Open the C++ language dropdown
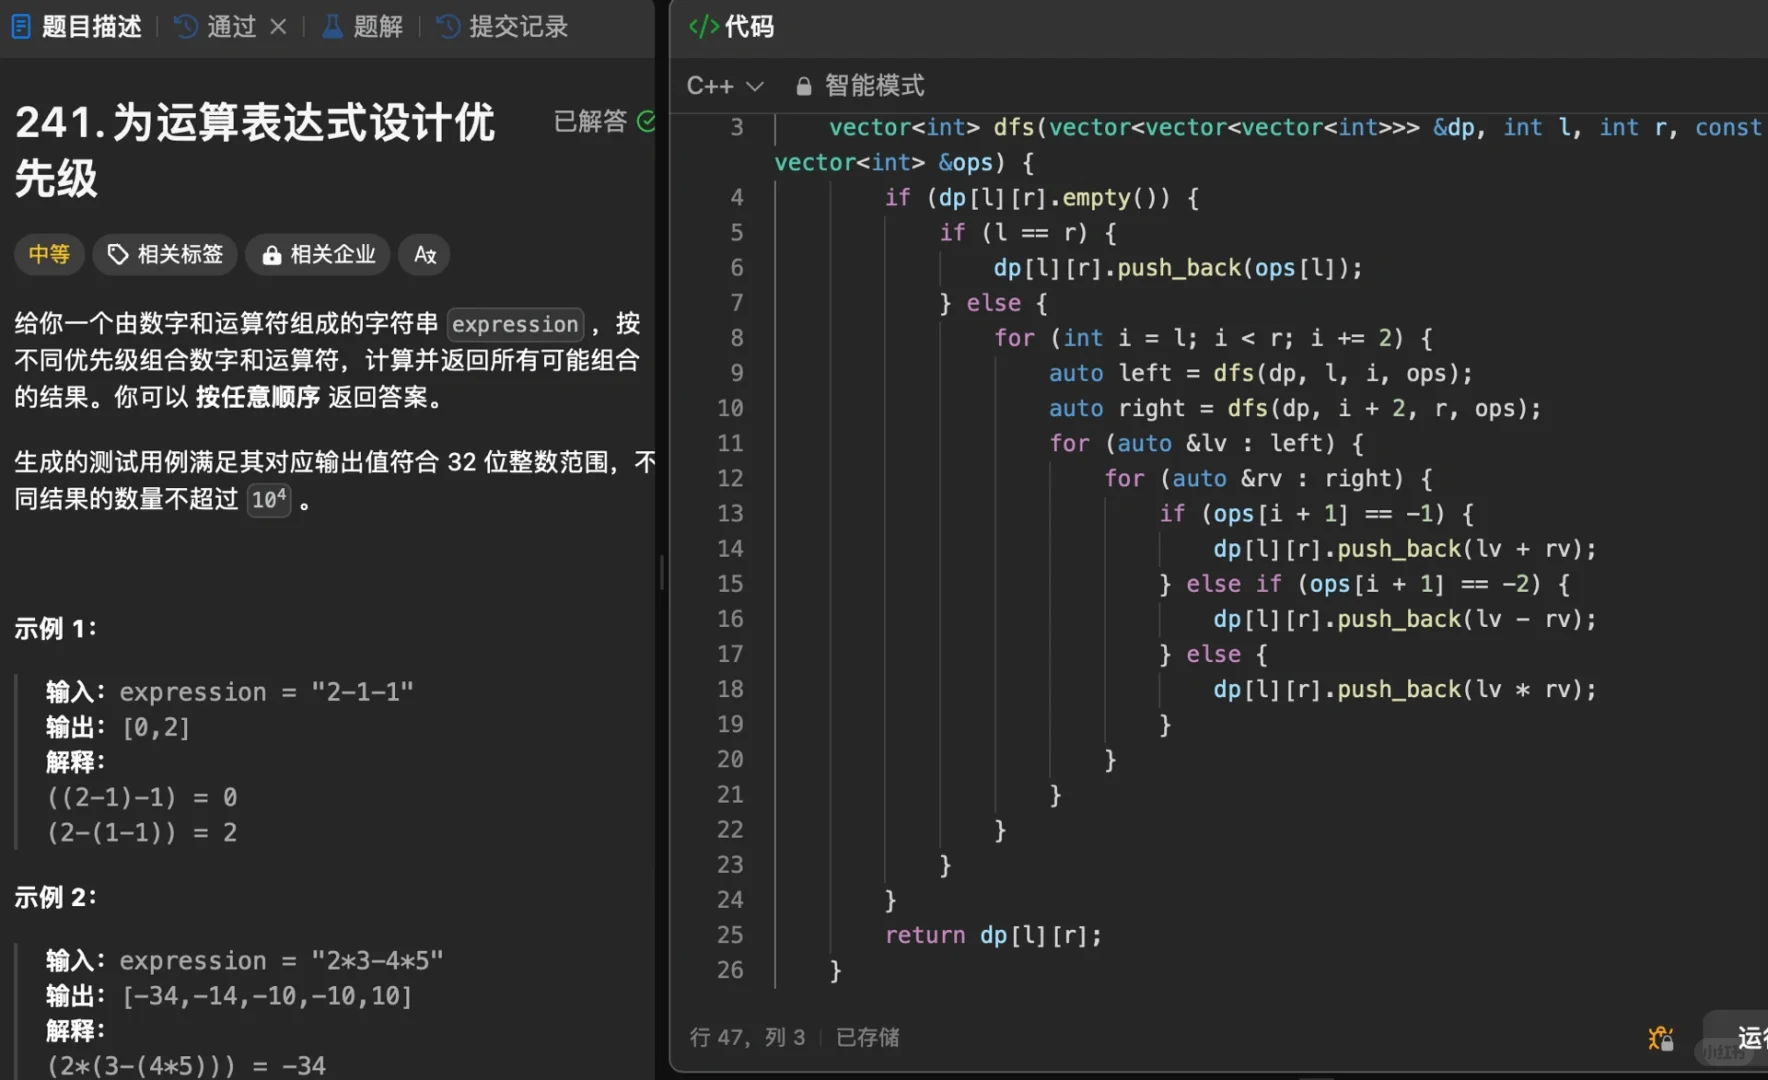Screen dimensions: 1768x1080 [724, 86]
